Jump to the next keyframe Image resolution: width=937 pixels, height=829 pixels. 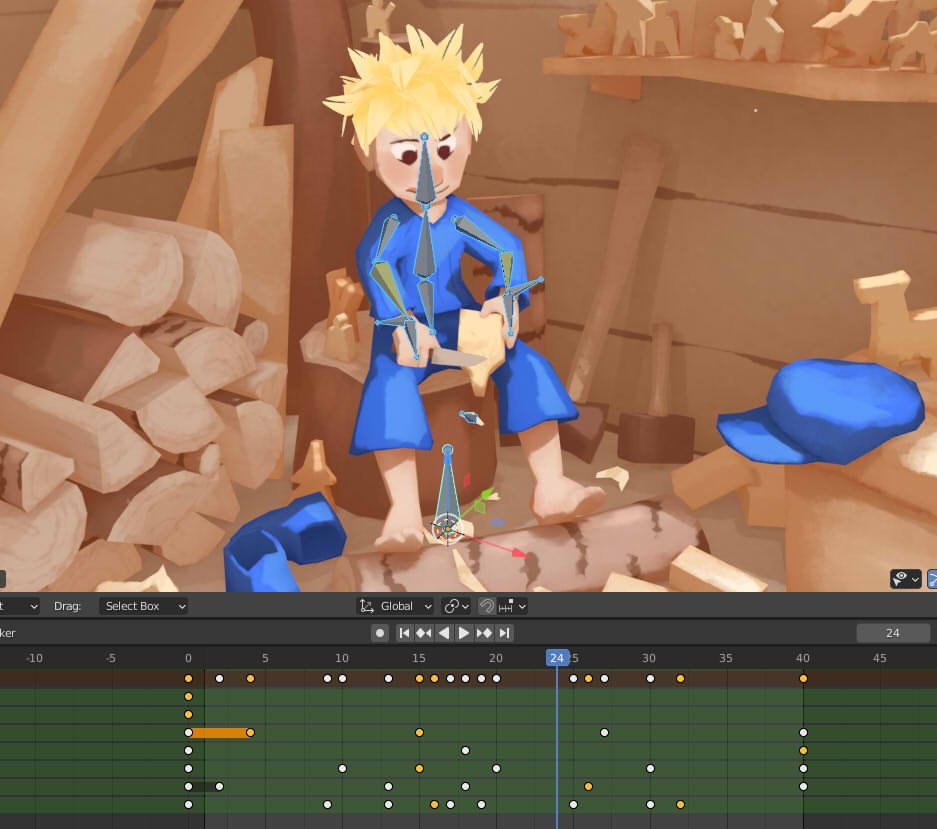click(484, 633)
